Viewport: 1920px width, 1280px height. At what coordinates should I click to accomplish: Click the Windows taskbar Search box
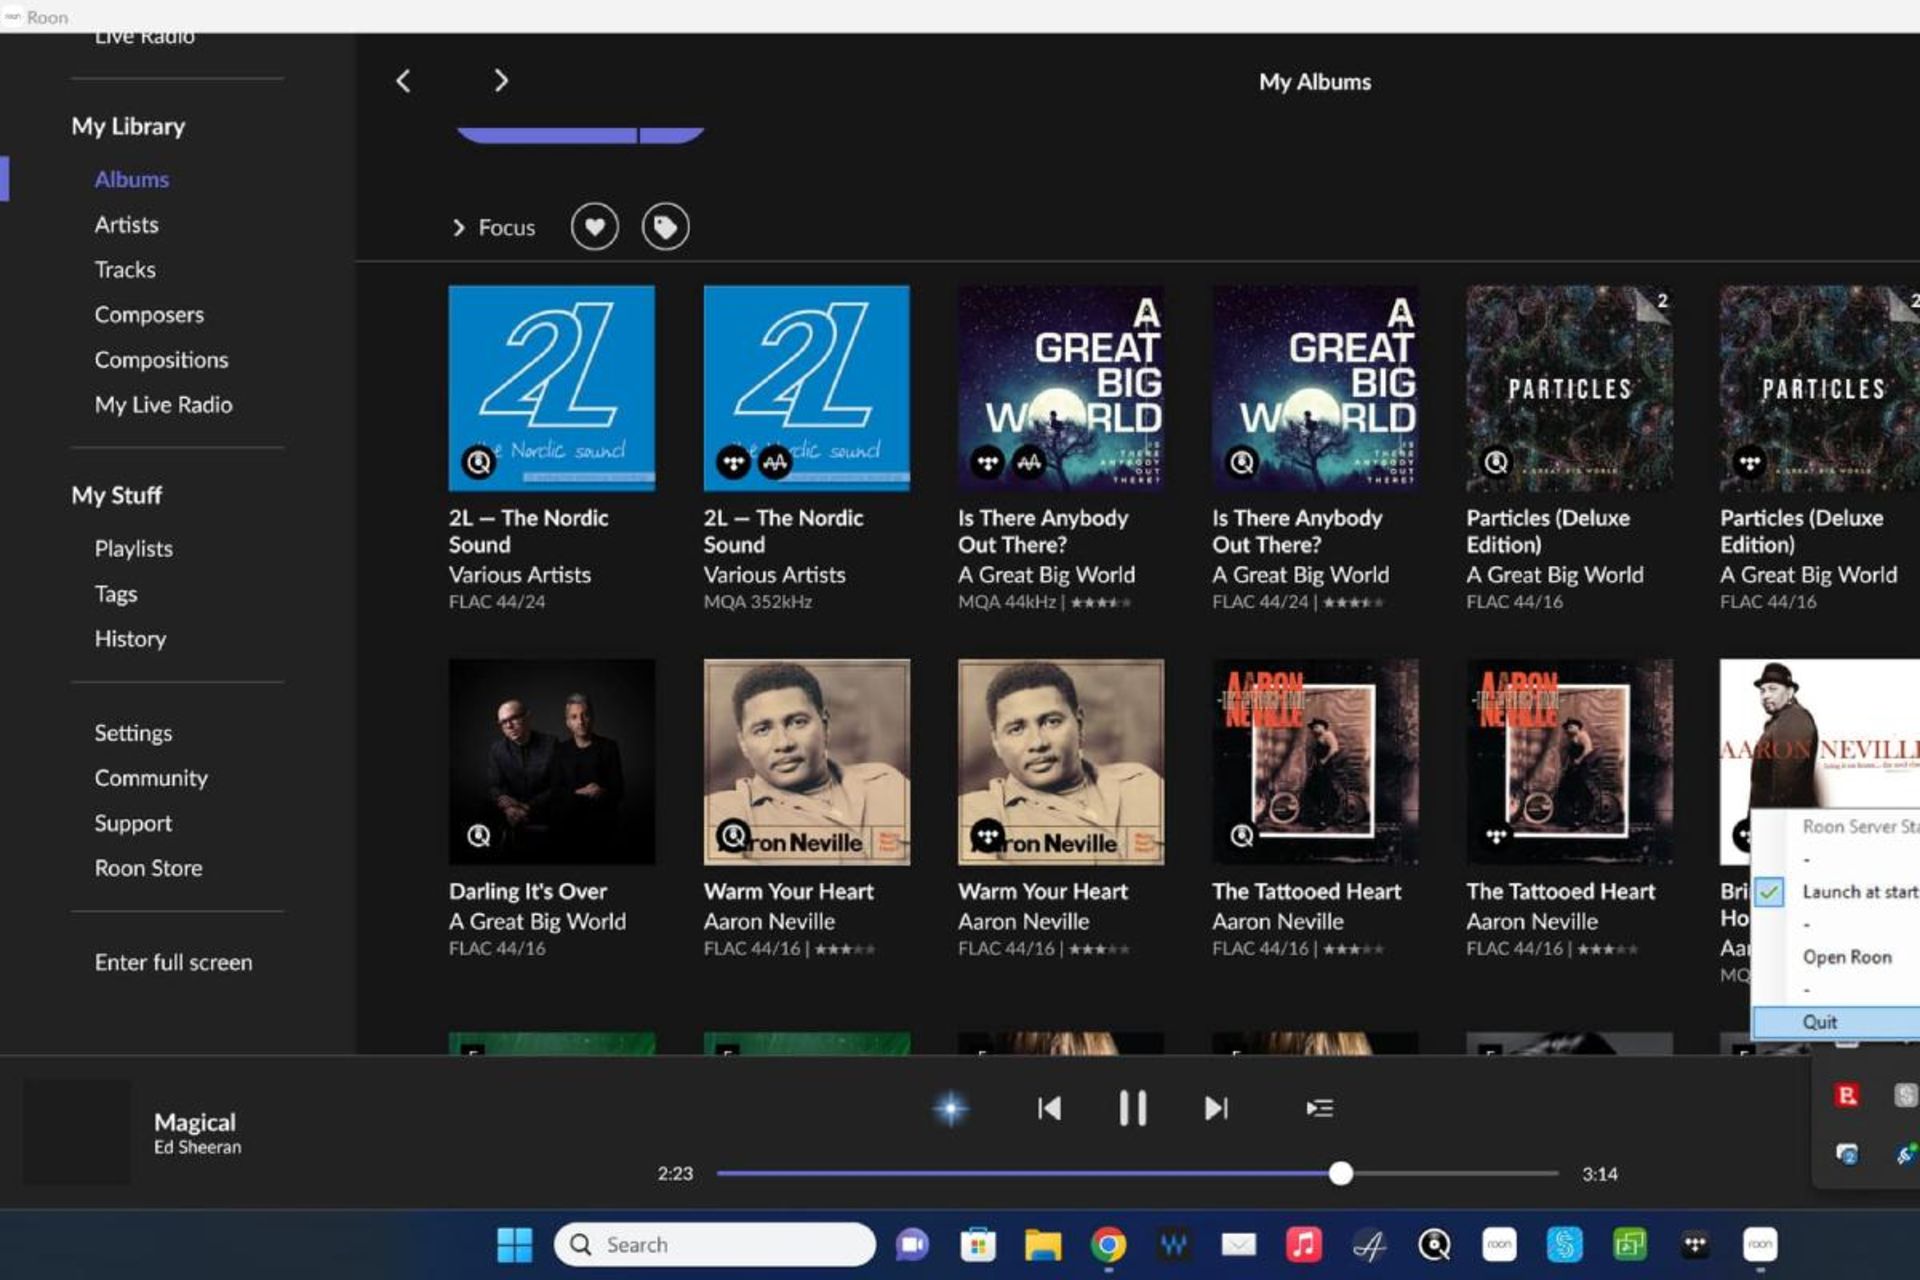coord(715,1244)
